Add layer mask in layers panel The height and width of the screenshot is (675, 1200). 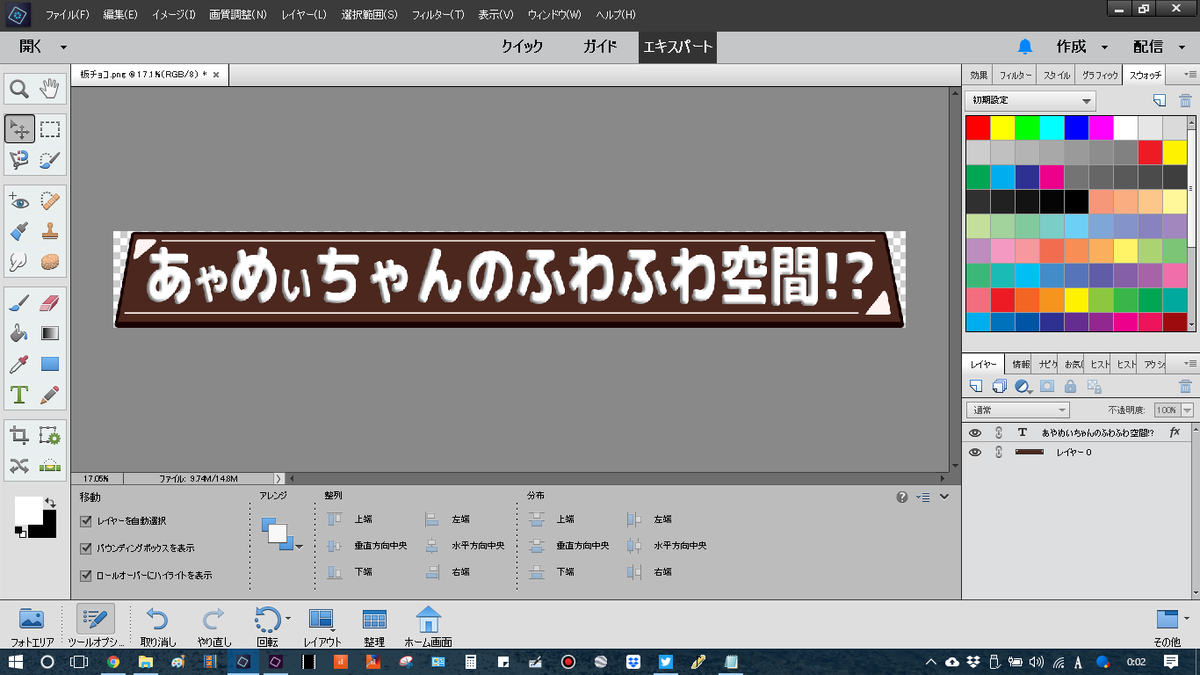click(1047, 386)
